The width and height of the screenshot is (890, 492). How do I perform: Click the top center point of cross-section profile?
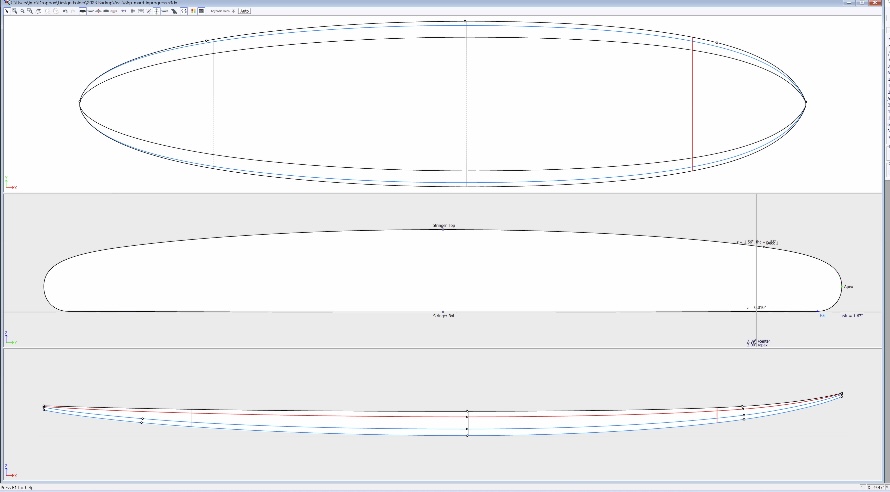443,230
